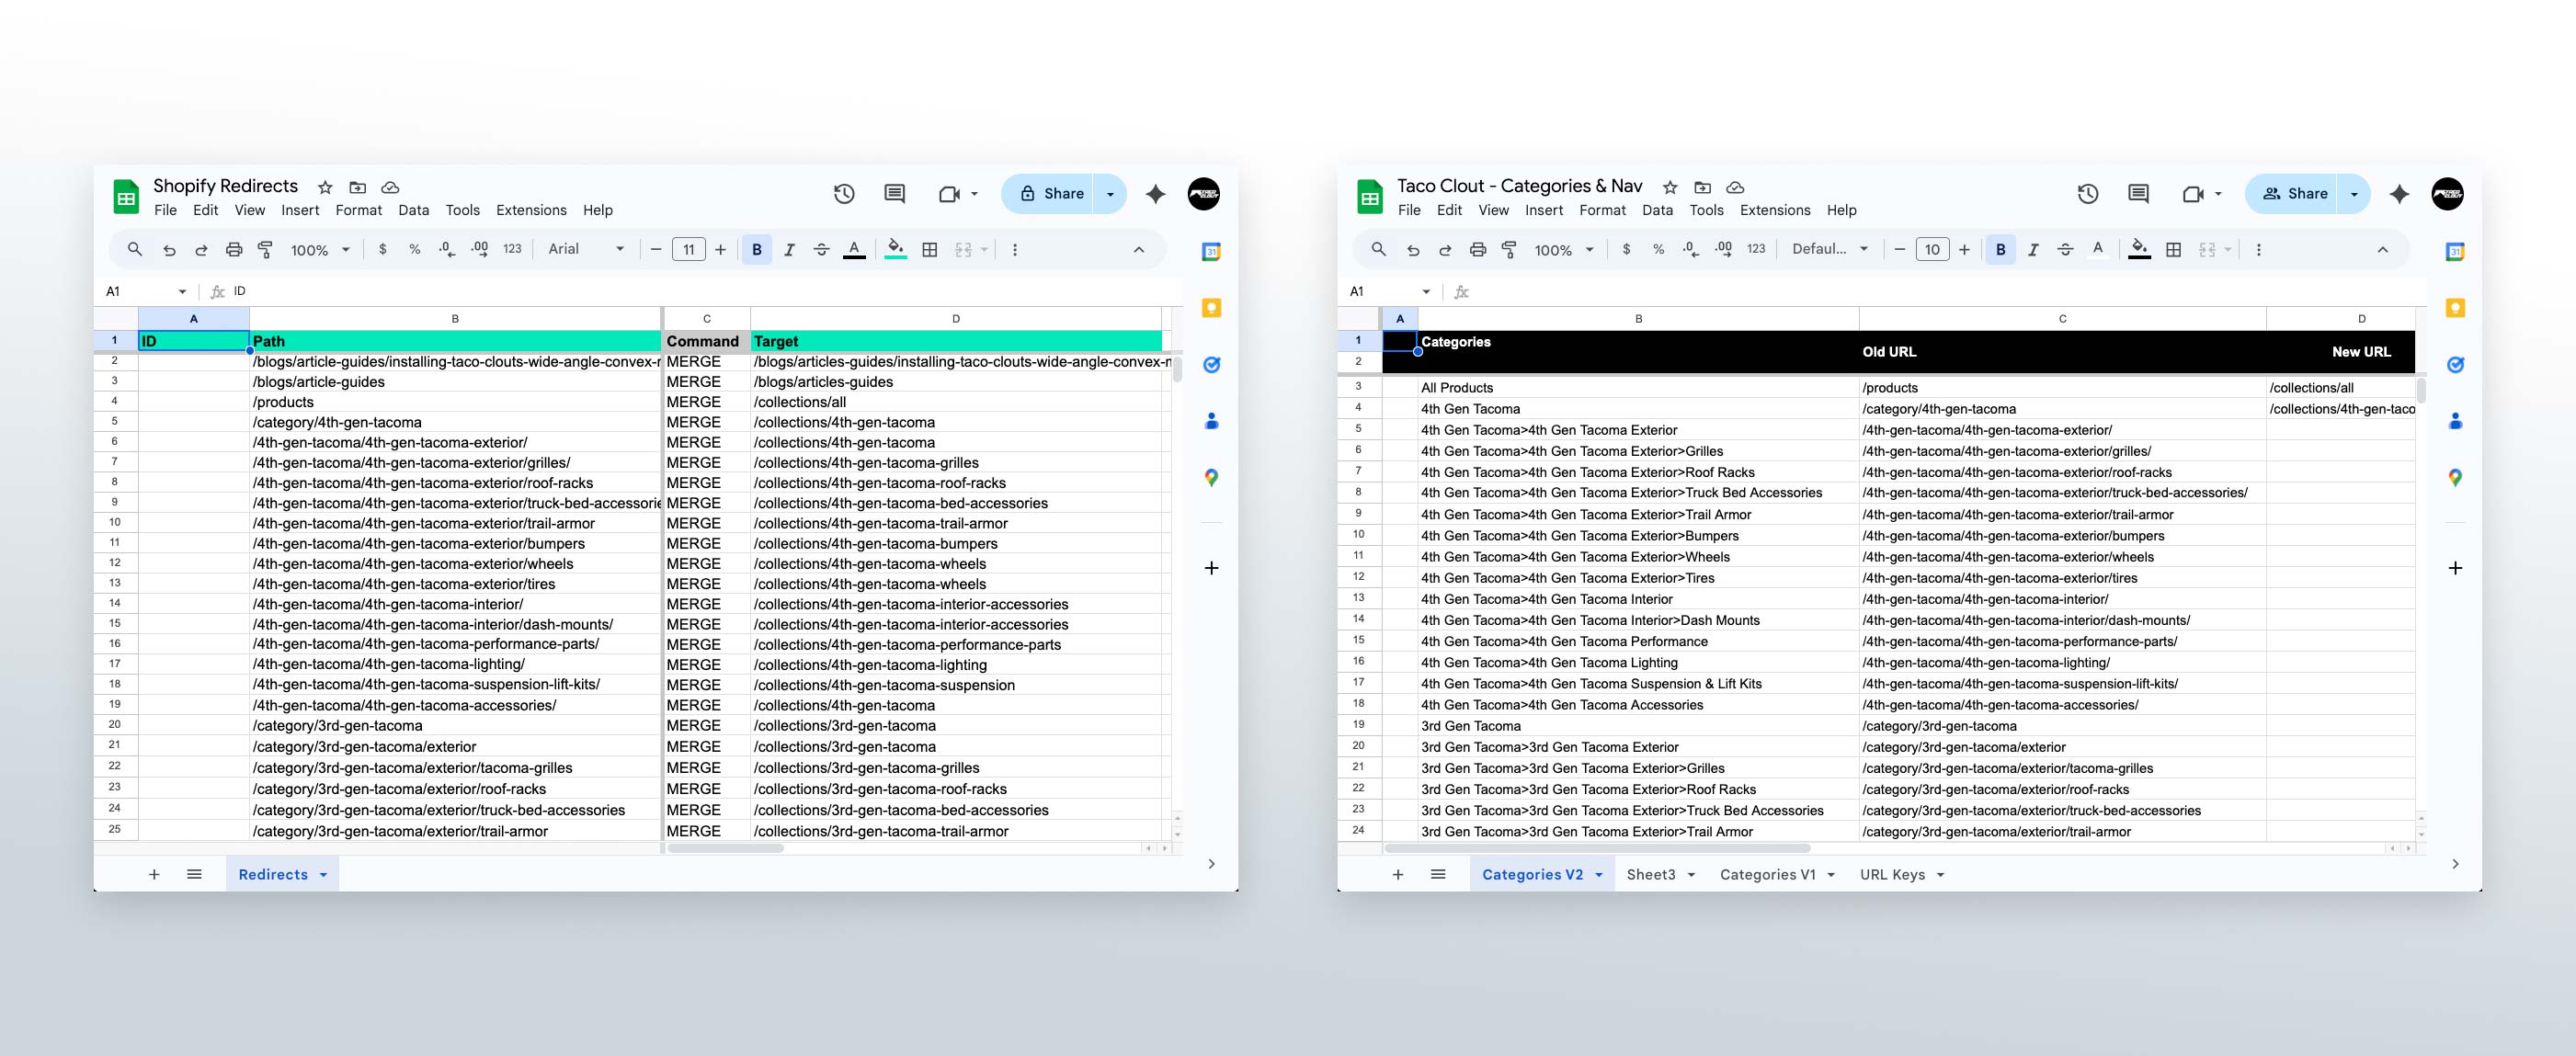This screenshot has width=2576, height=1056.
Task: Open Default font dropdown in Taco Clout
Action: [1830, 250]
